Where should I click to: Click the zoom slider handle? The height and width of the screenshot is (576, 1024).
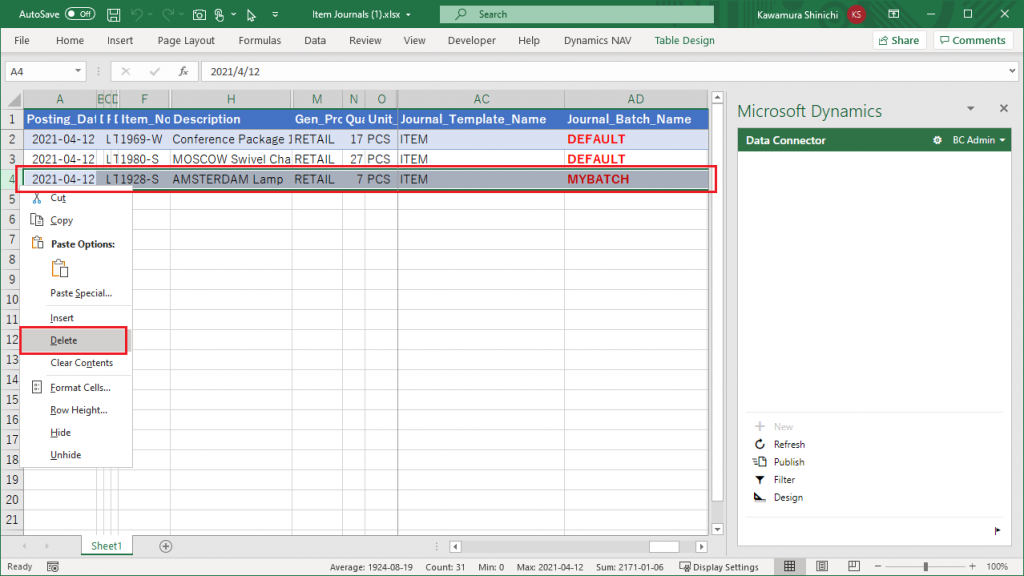(925, 567)
